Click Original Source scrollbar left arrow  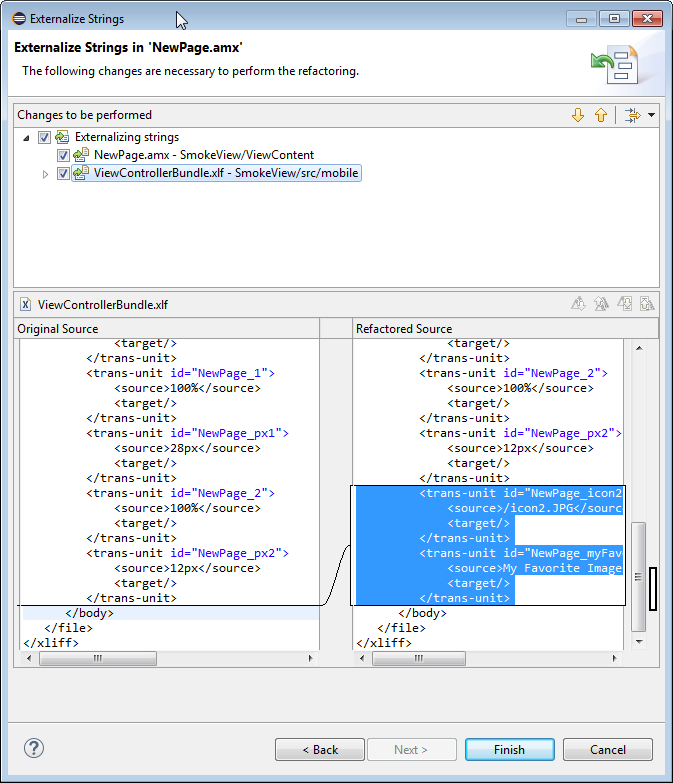click(29, 658)
